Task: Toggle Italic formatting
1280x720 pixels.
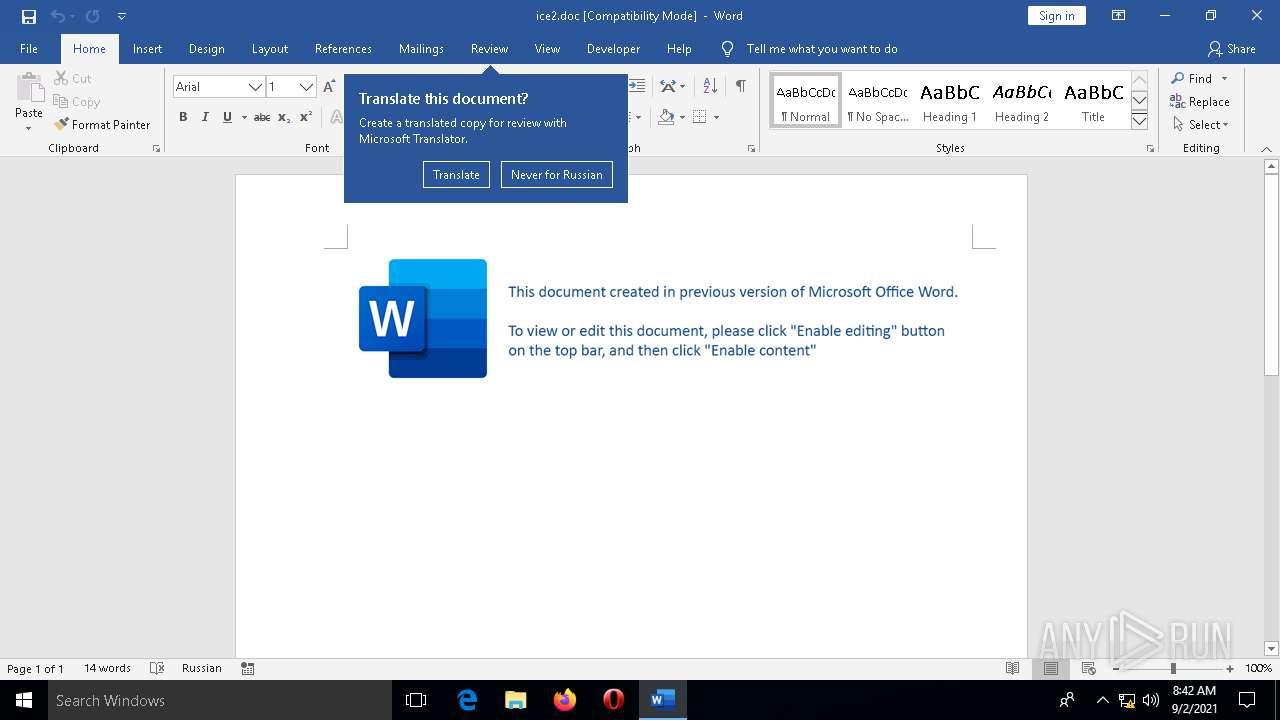Action: pos(205,117)
